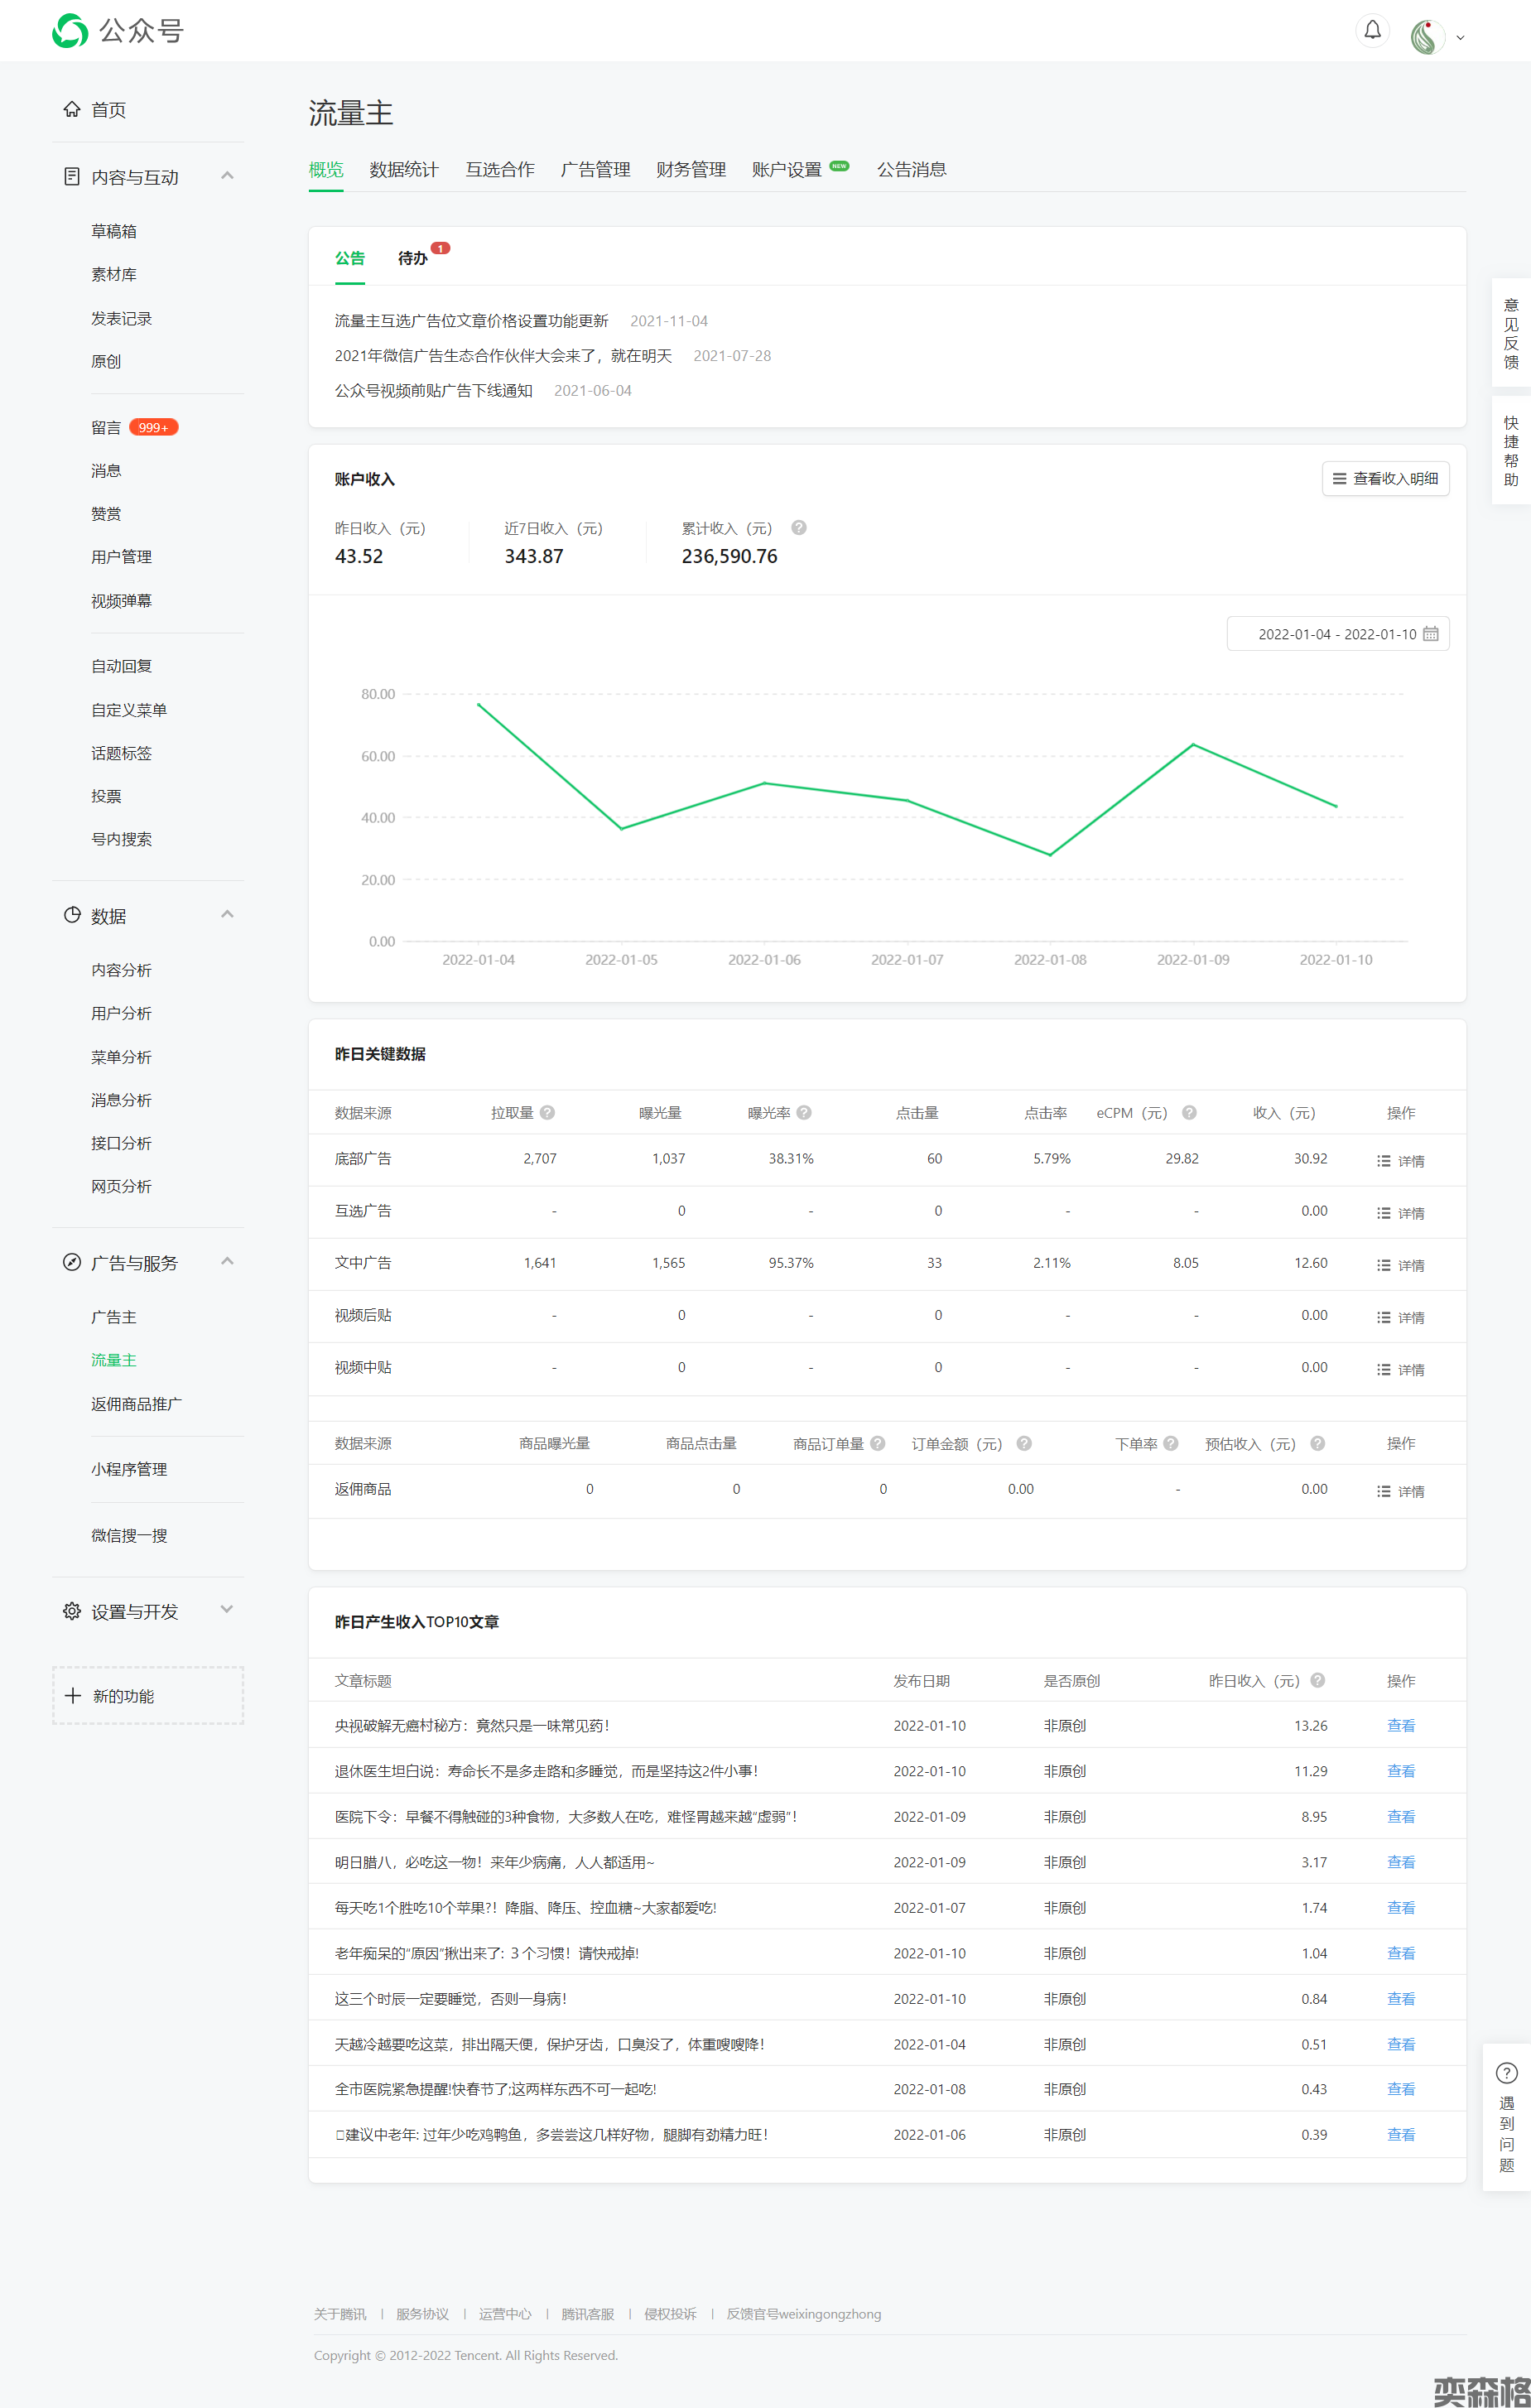Click the 首页 home icon
Screen dimensions: 1531x2408
72,109
